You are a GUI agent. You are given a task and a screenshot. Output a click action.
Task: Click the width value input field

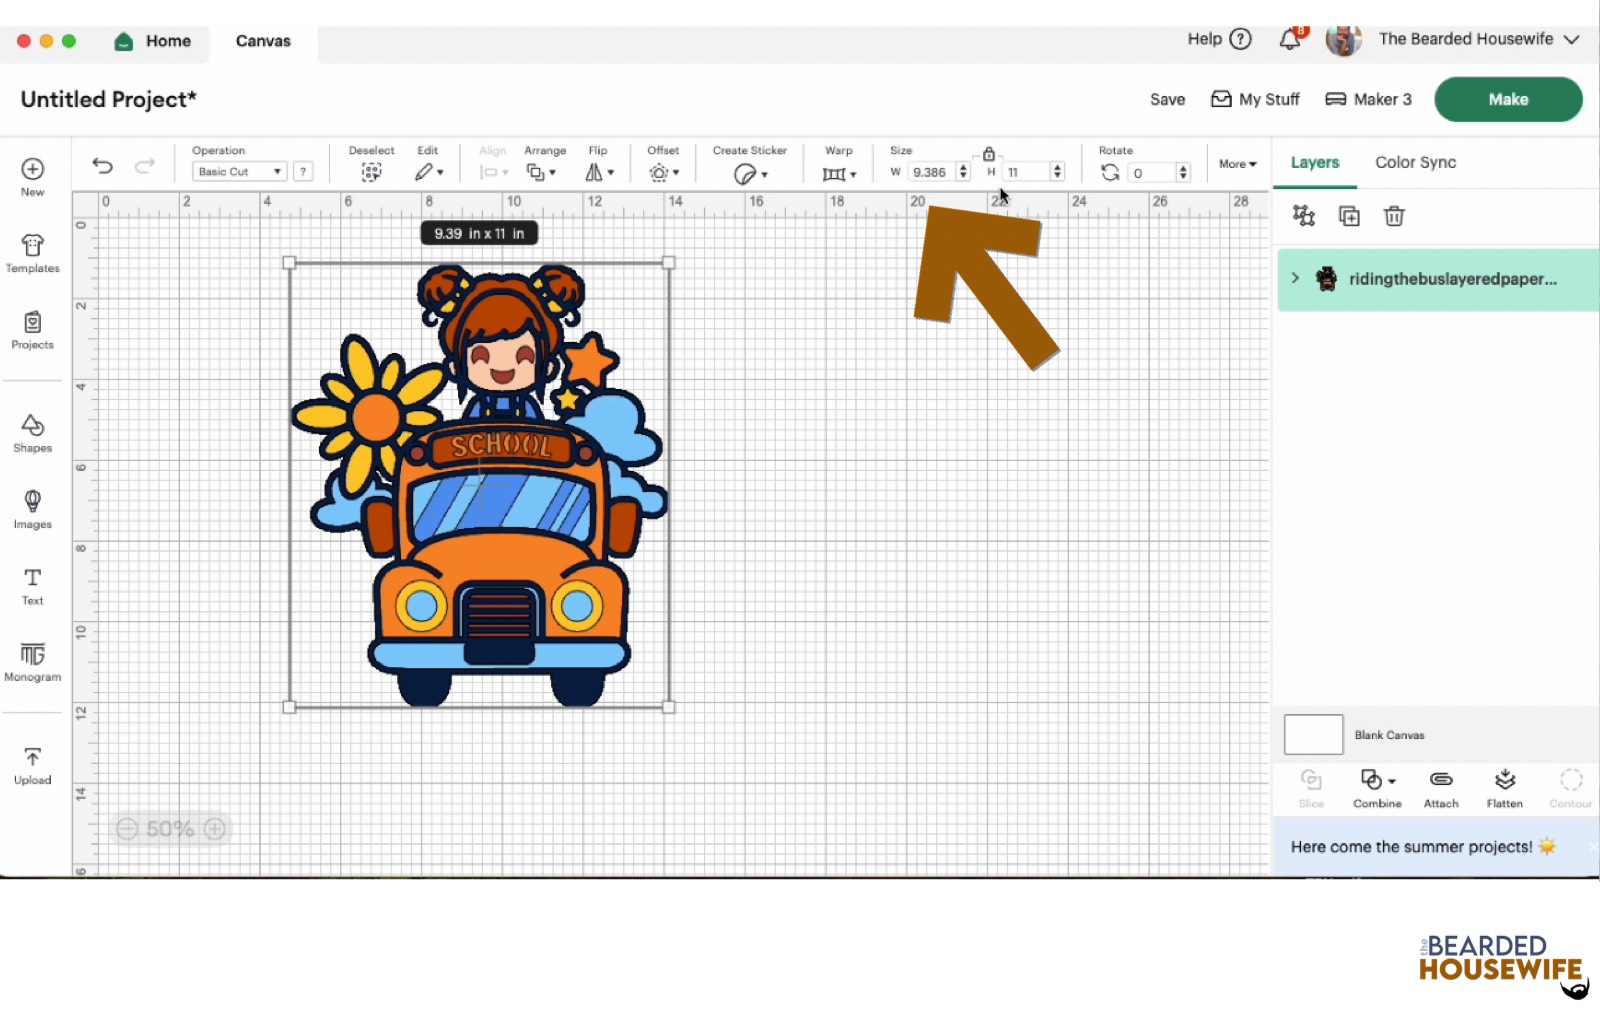[x=932, y=171]
